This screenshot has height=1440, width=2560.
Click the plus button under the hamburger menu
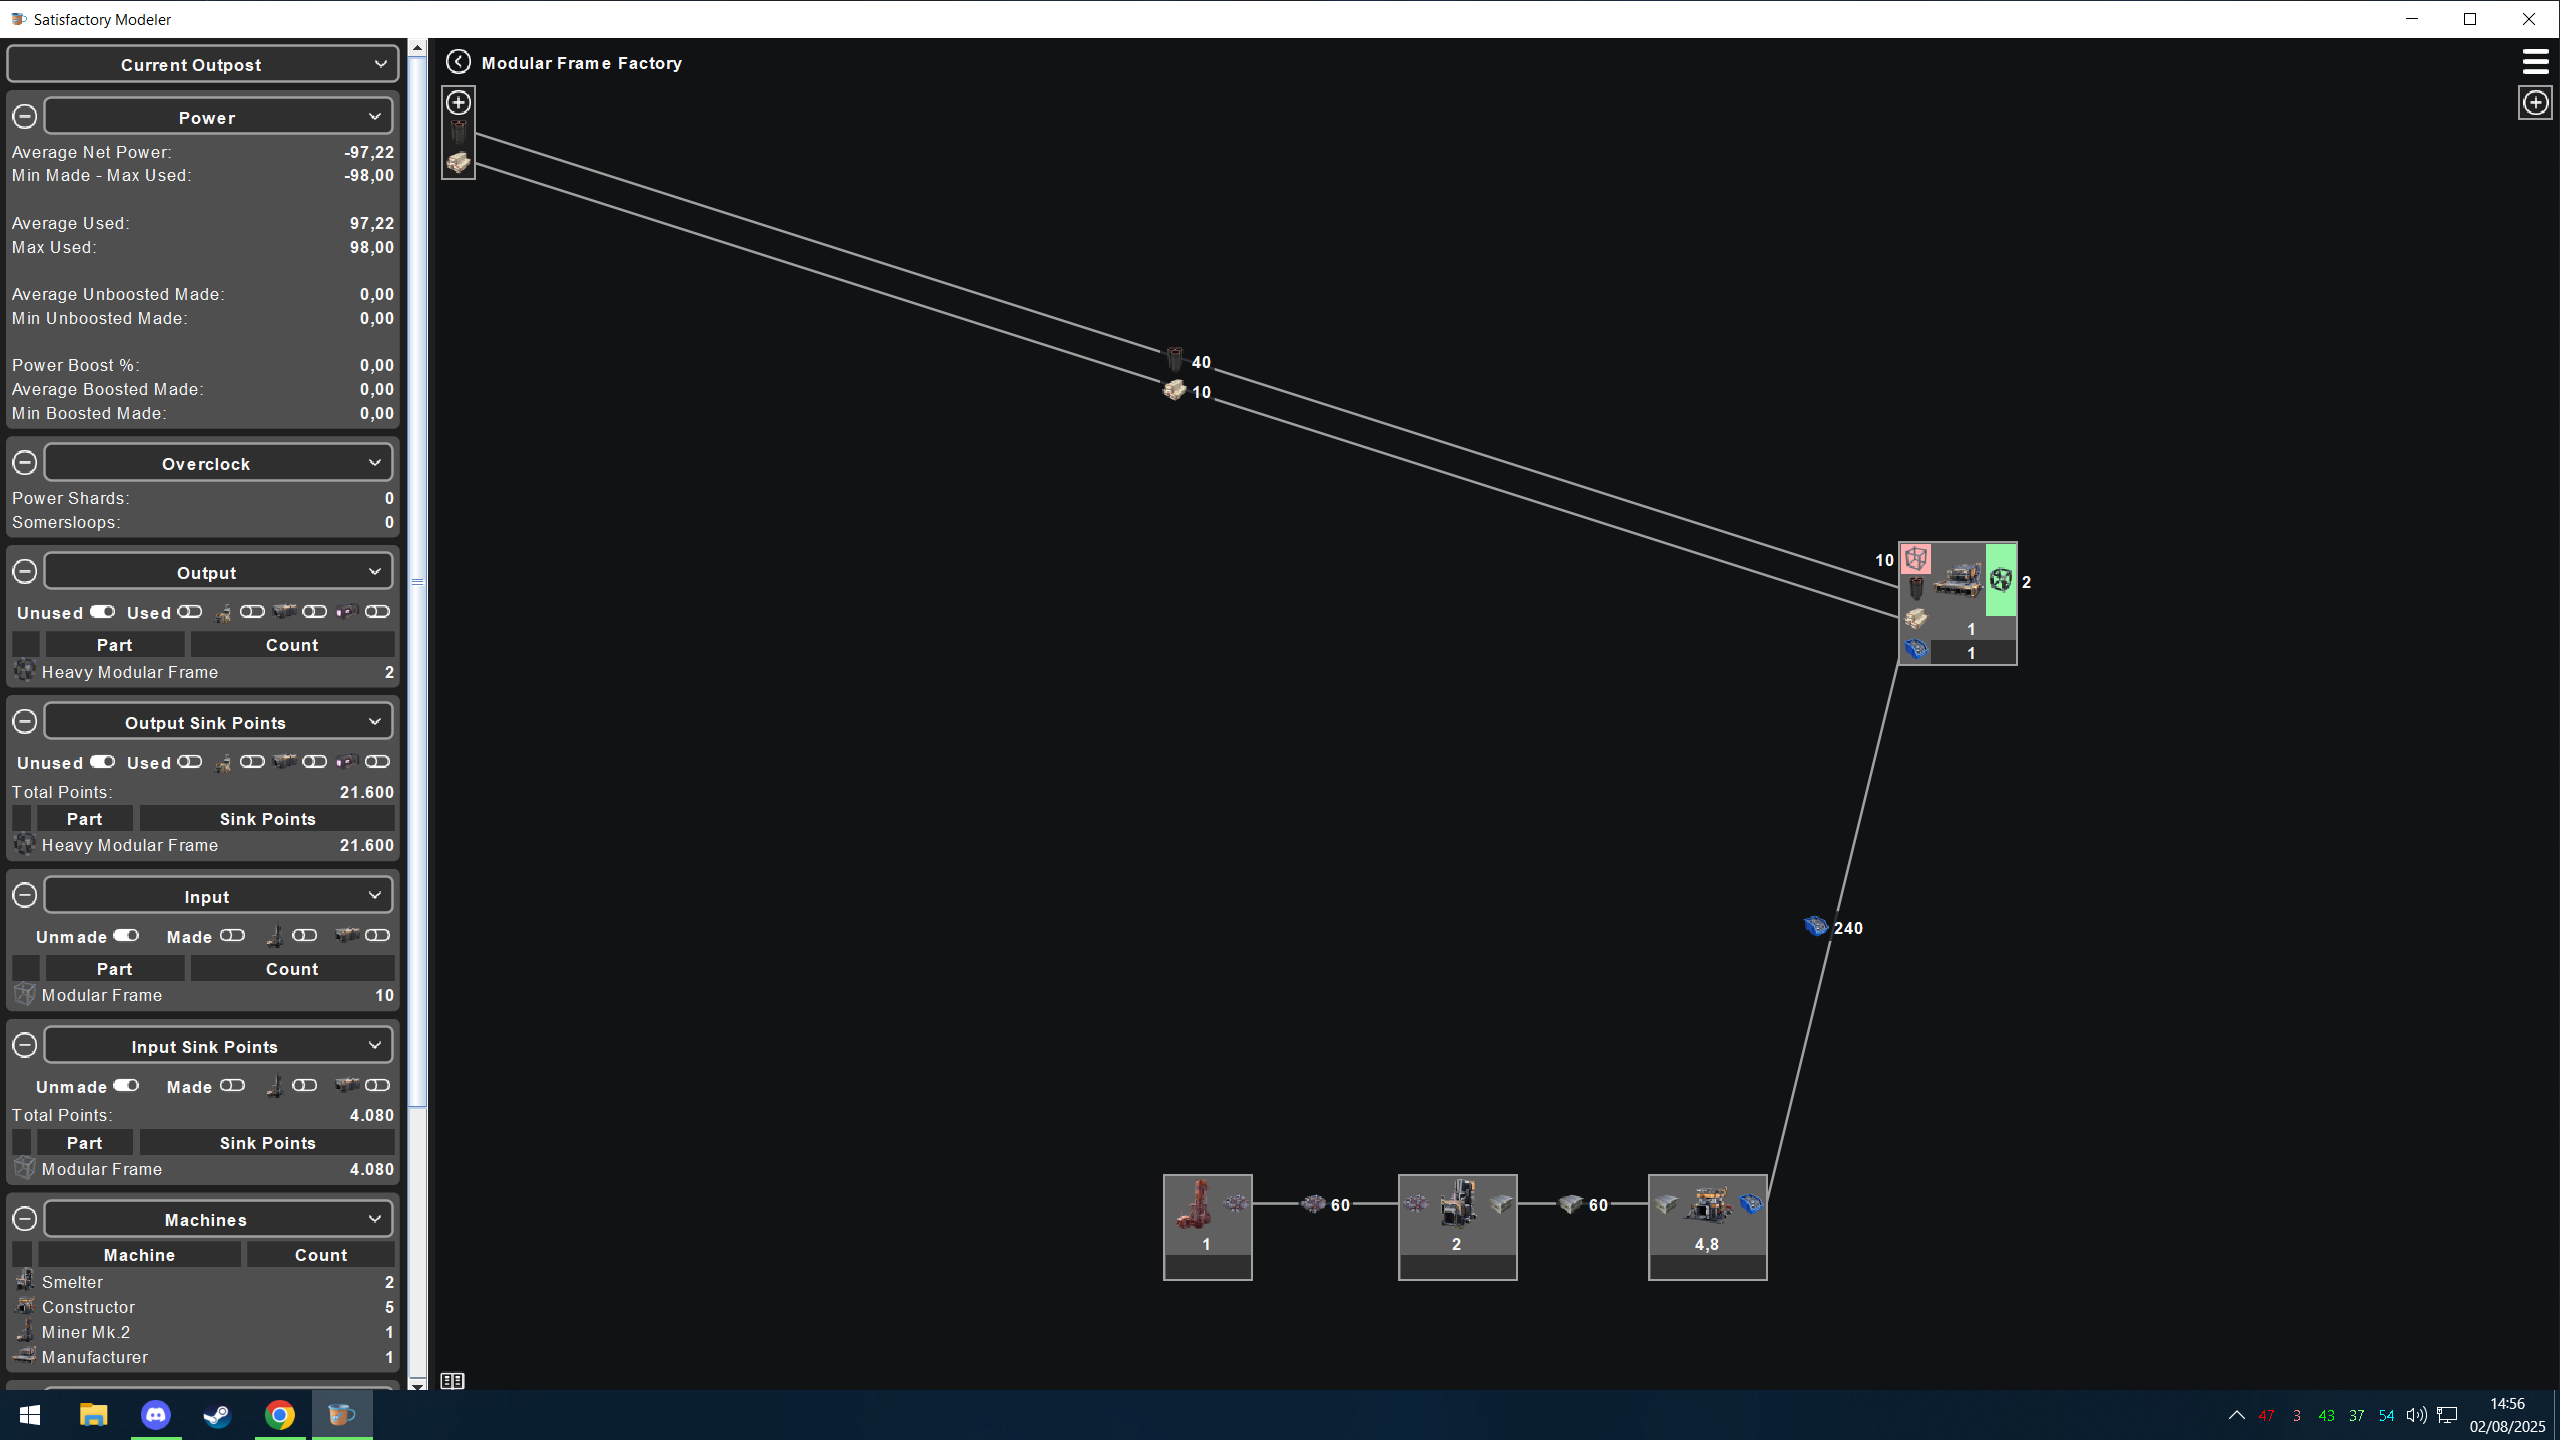(x=2535, y=102)
